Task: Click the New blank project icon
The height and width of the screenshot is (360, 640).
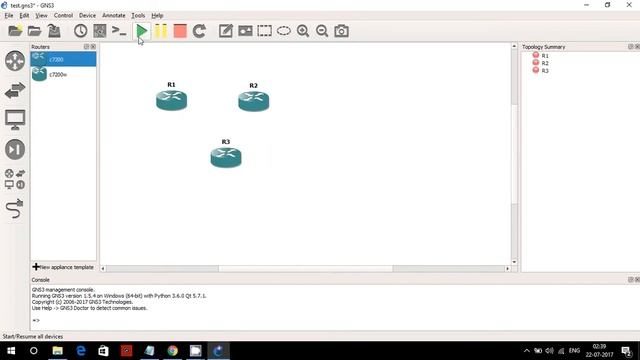Action: pos(15,31)
